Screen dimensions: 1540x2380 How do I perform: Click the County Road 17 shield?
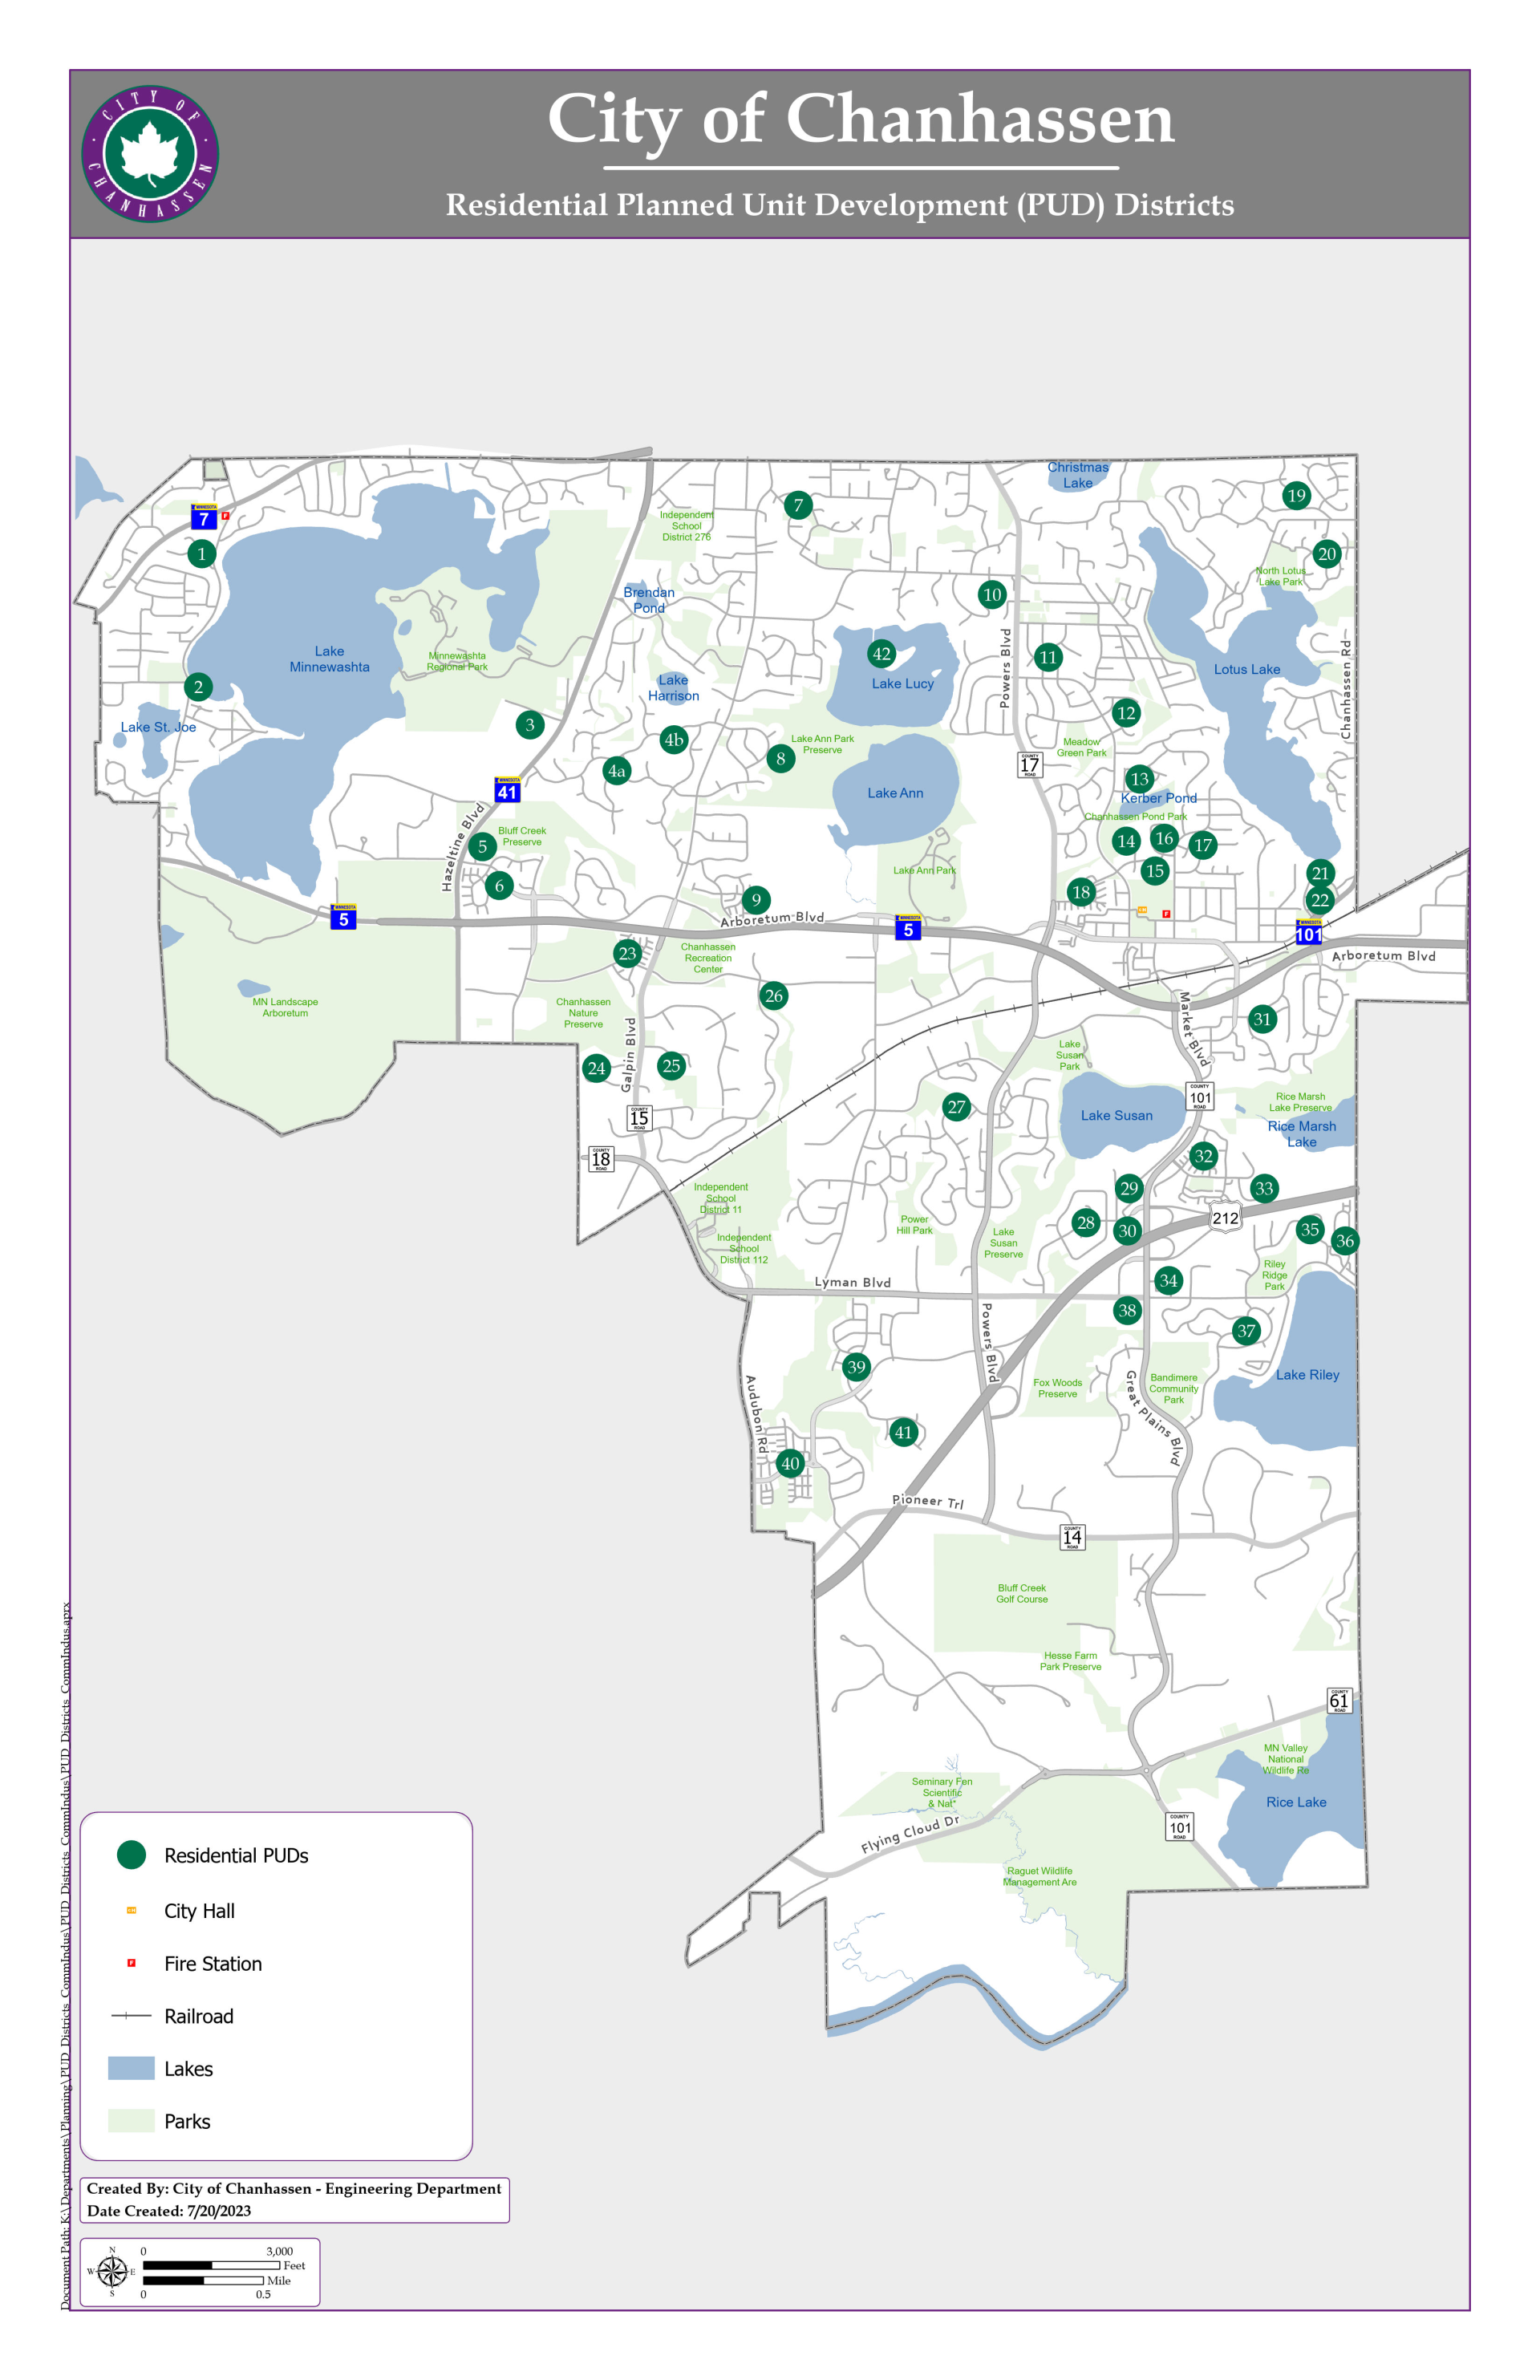coord(1030,764)
